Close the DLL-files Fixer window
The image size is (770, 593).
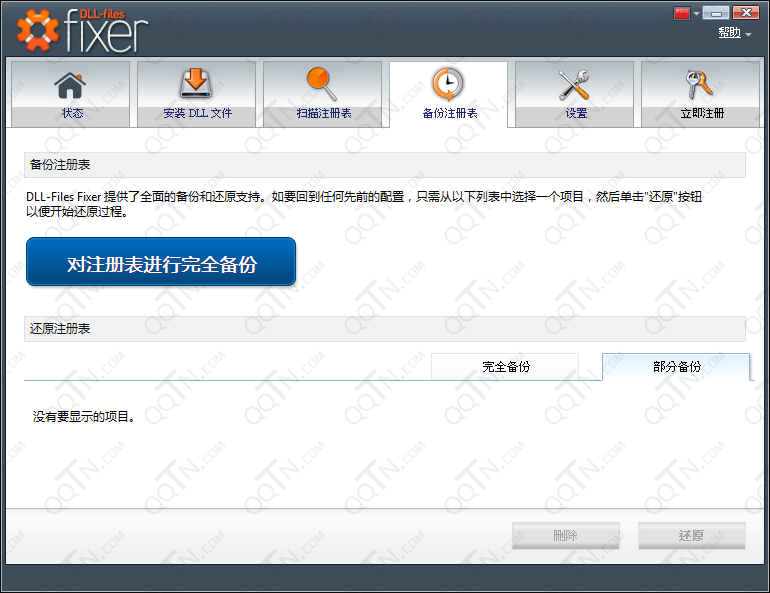pos(744,13)
